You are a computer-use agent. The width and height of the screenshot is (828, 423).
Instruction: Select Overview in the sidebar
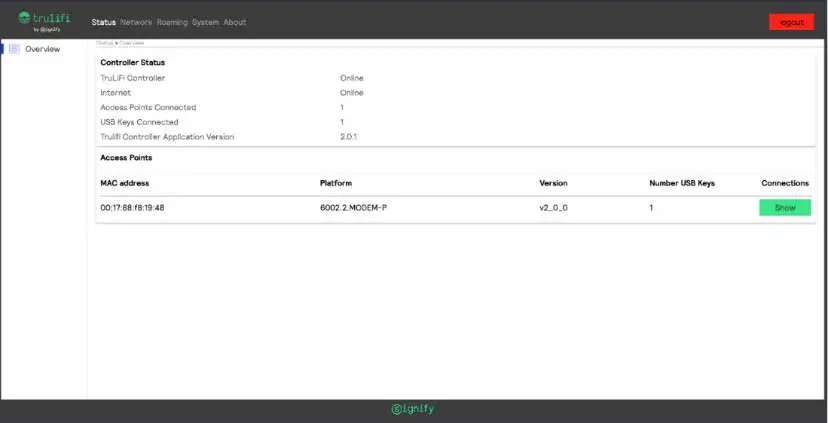(43, 49)
